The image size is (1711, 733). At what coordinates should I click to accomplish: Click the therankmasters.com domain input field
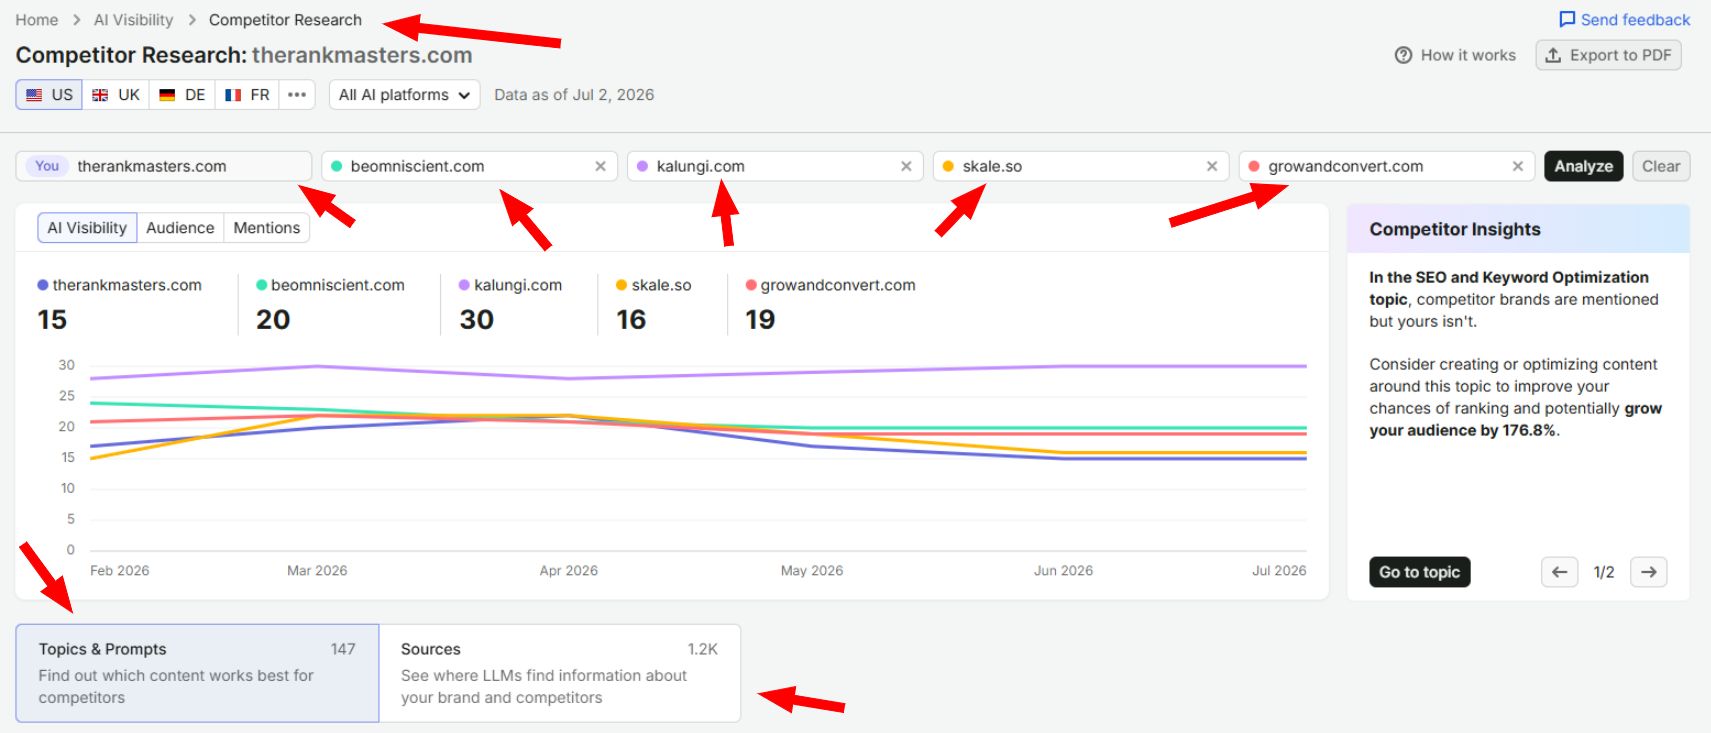(164, 166)
